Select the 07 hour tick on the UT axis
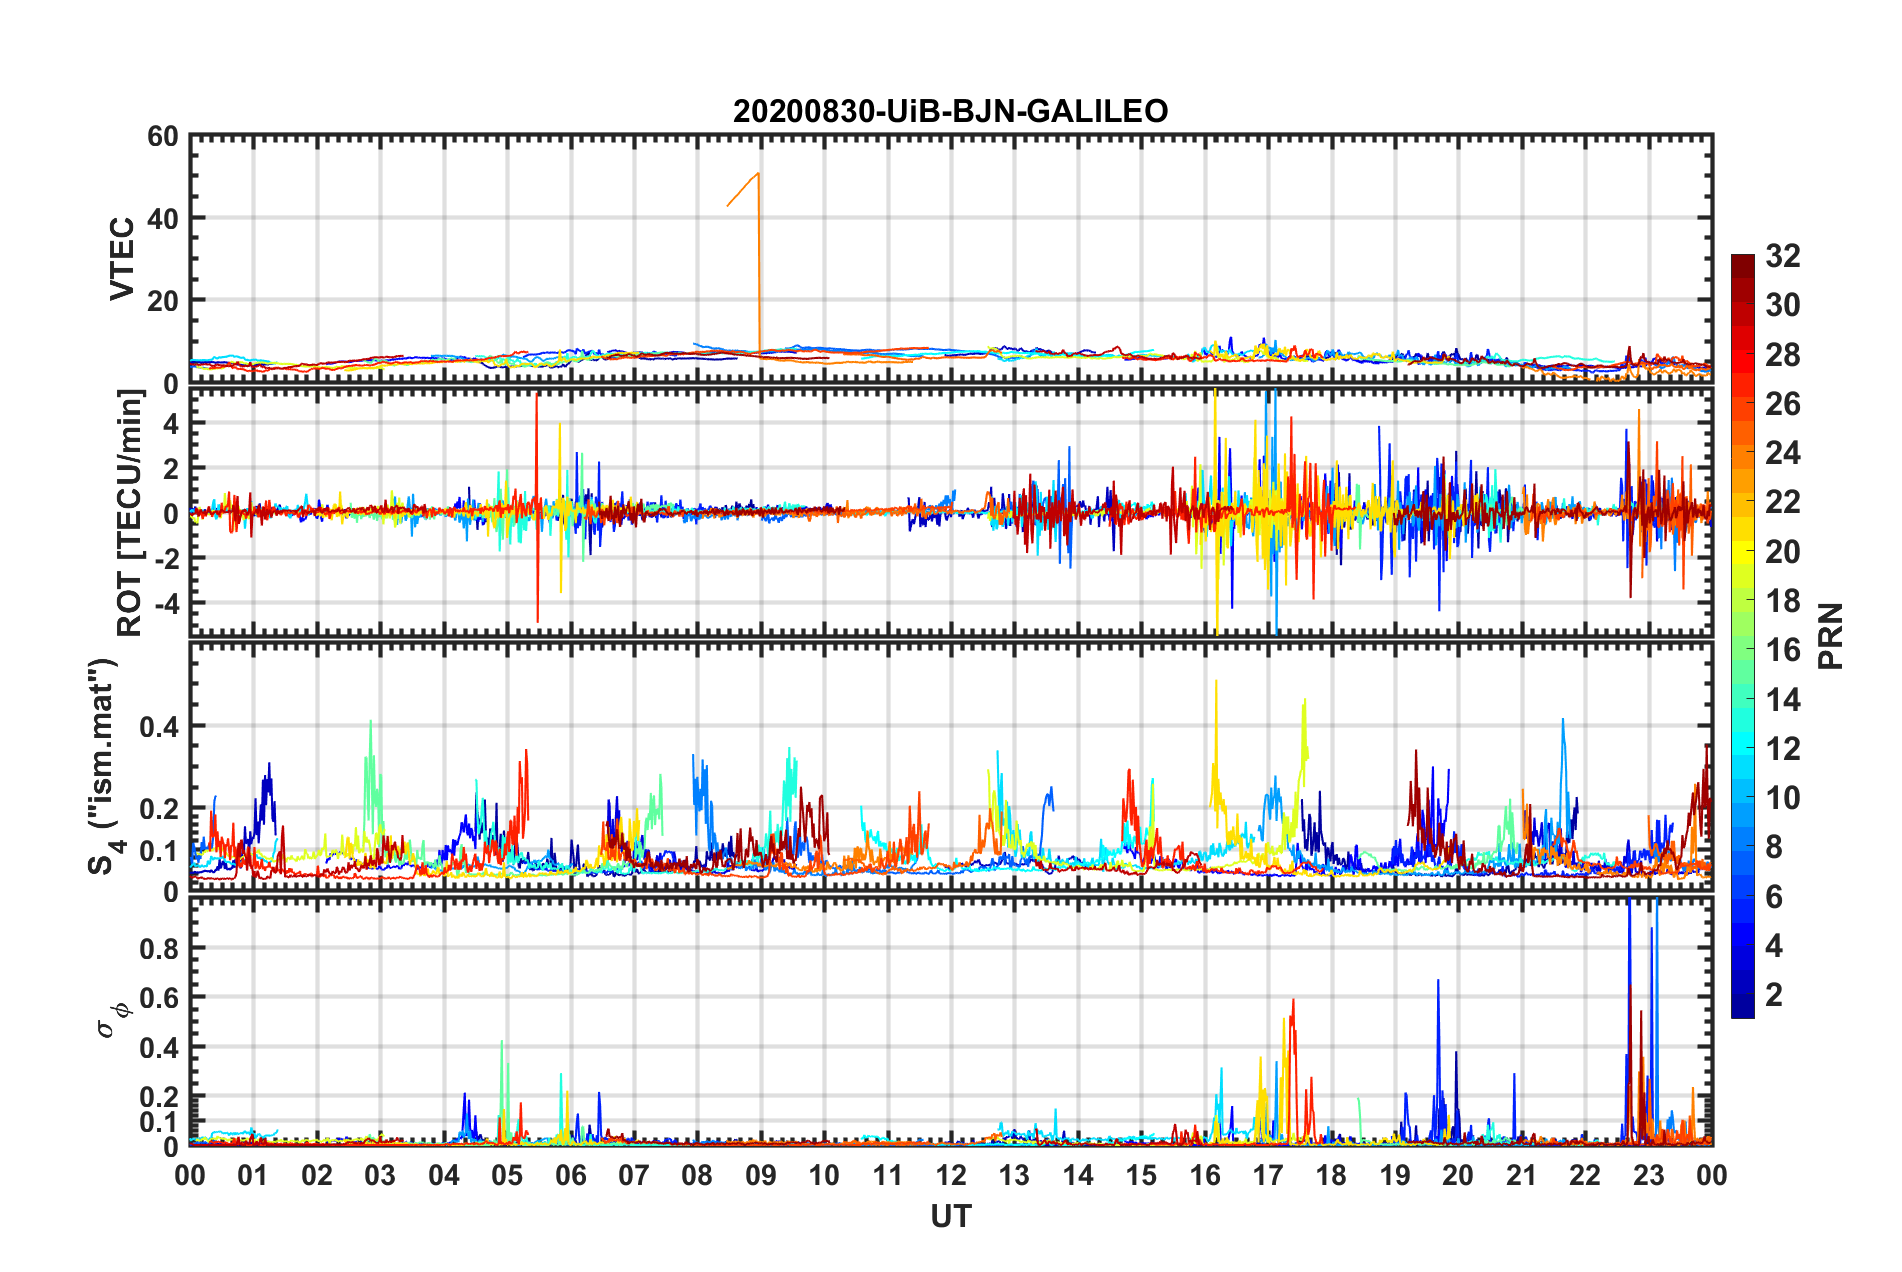Screen dimensions: 1902x1272 pos(634,1175)
